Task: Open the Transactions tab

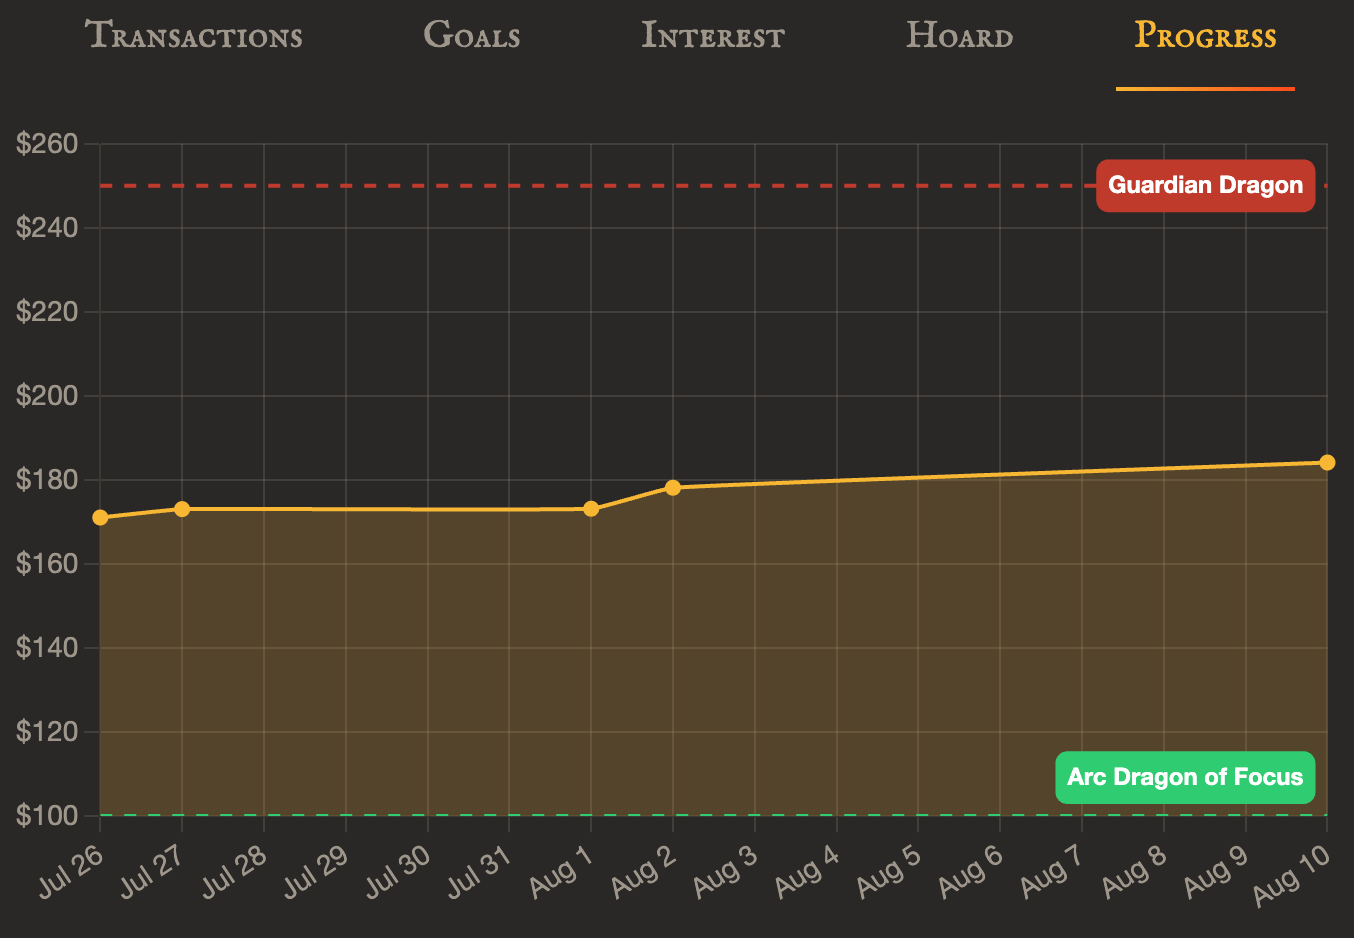Action: pos(194,36)
